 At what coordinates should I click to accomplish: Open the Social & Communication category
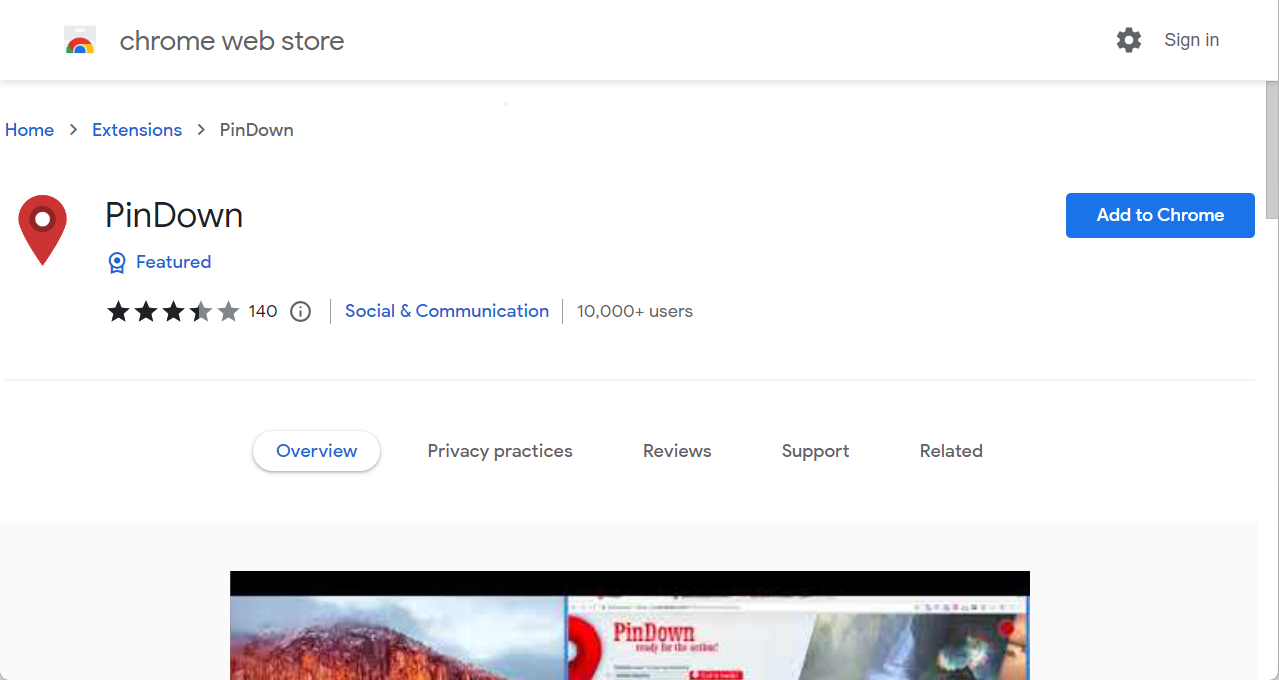click(x=447, y=311)
